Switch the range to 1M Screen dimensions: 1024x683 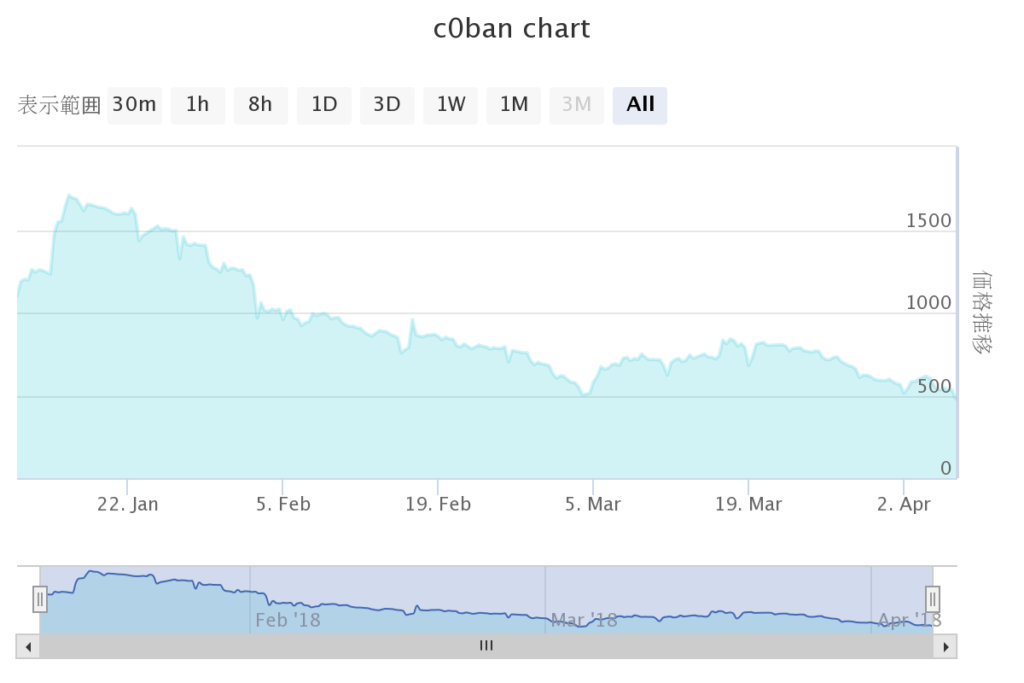(x=514, y=105)
